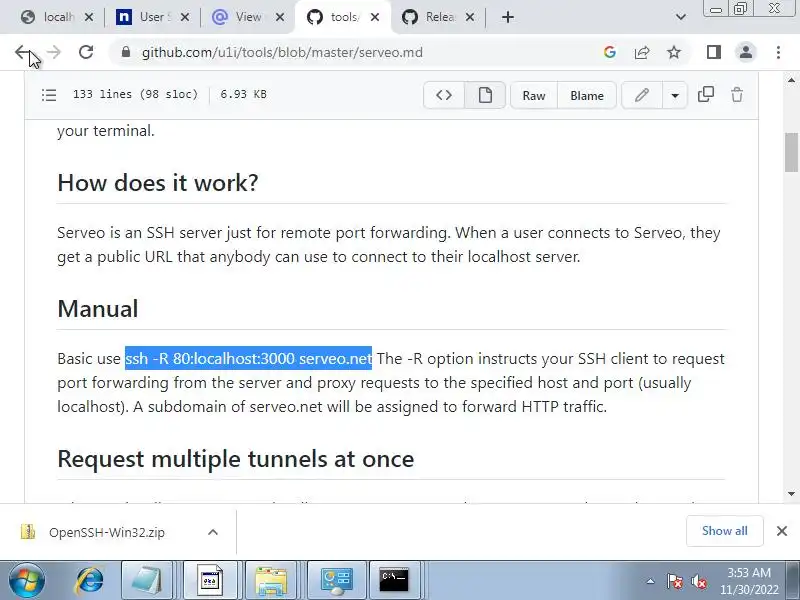Click the 'How does it work?' heading
The width and height of the screenshot is (800, 600).
[158, 183]
